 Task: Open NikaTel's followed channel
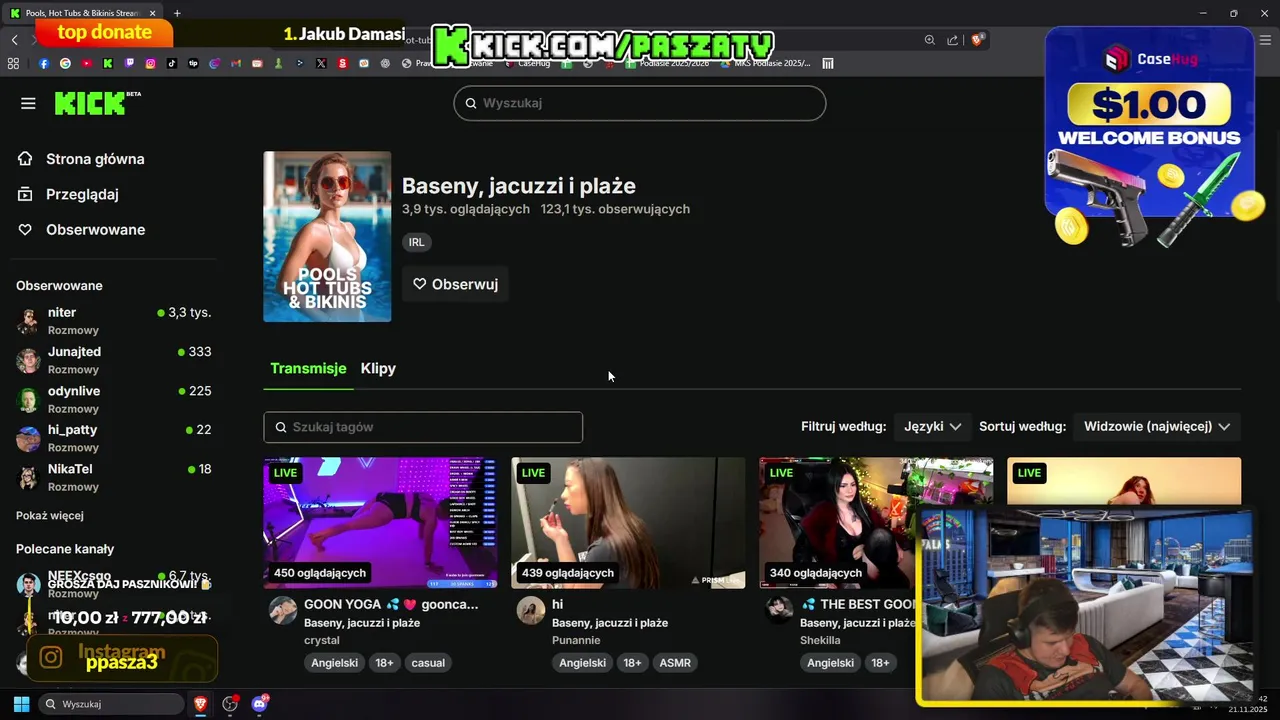[x=114, y=476]
